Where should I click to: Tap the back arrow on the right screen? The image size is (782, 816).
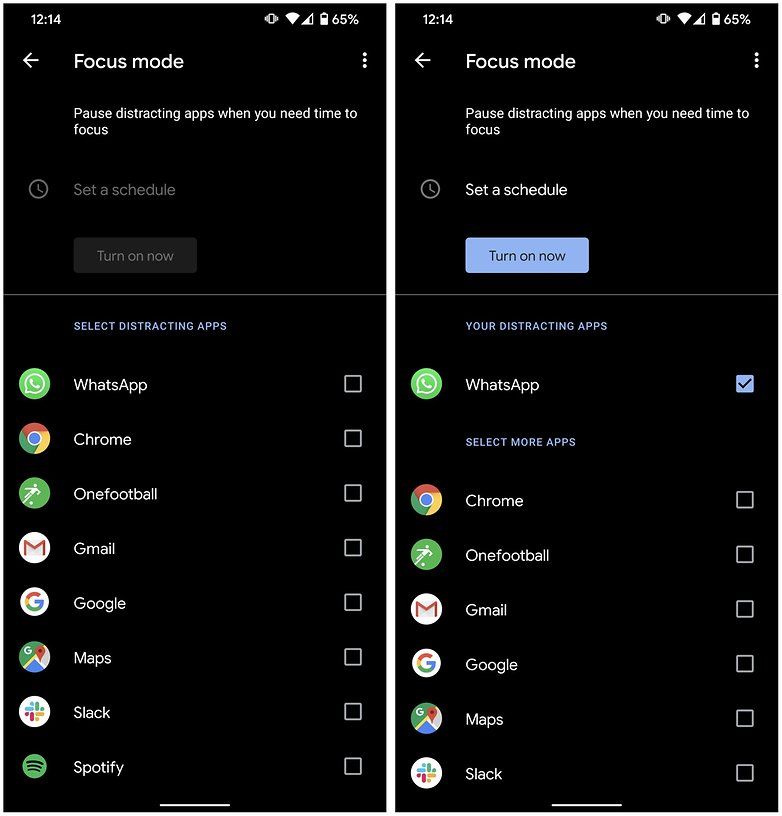(x=422, y=60)
